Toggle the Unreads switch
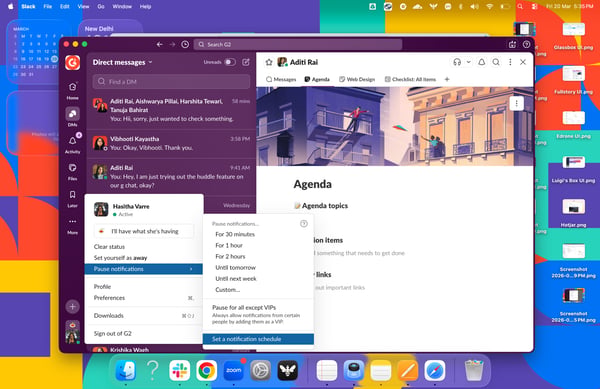 [x=230, y=62]
